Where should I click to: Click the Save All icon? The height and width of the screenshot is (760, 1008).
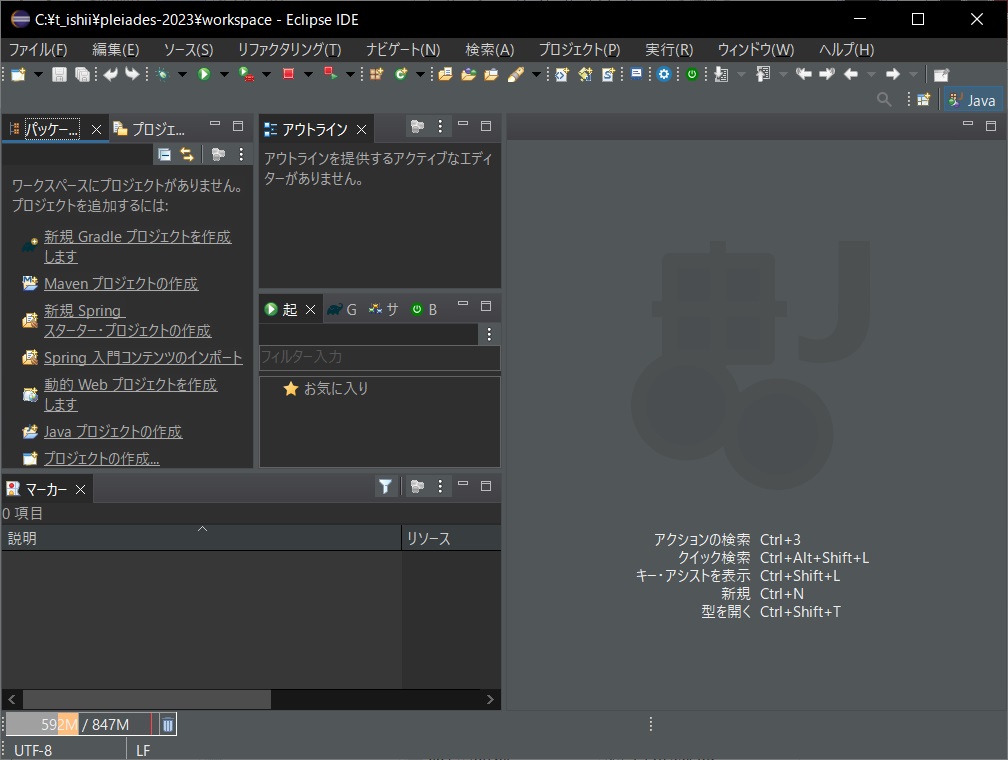82,75
